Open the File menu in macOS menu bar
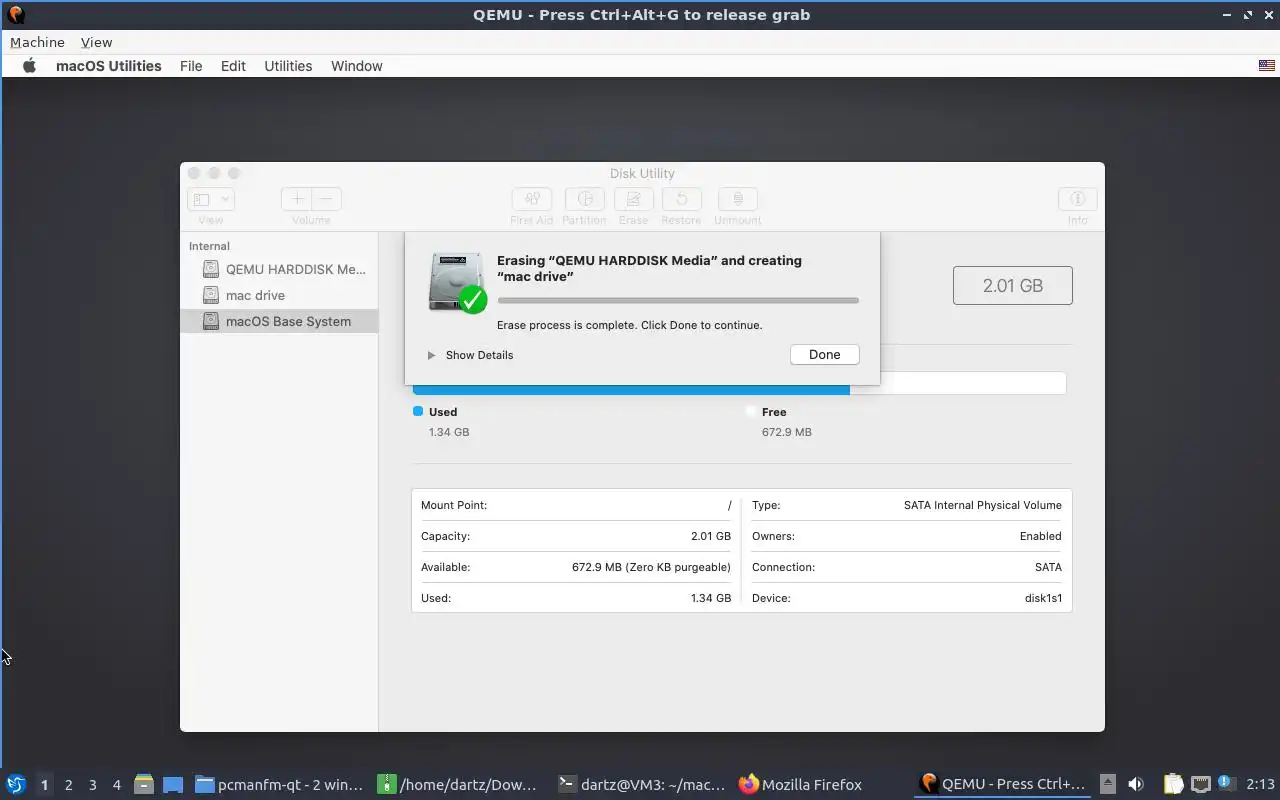The height and width of the screenshot is (800, 1280). click(191, 66)
